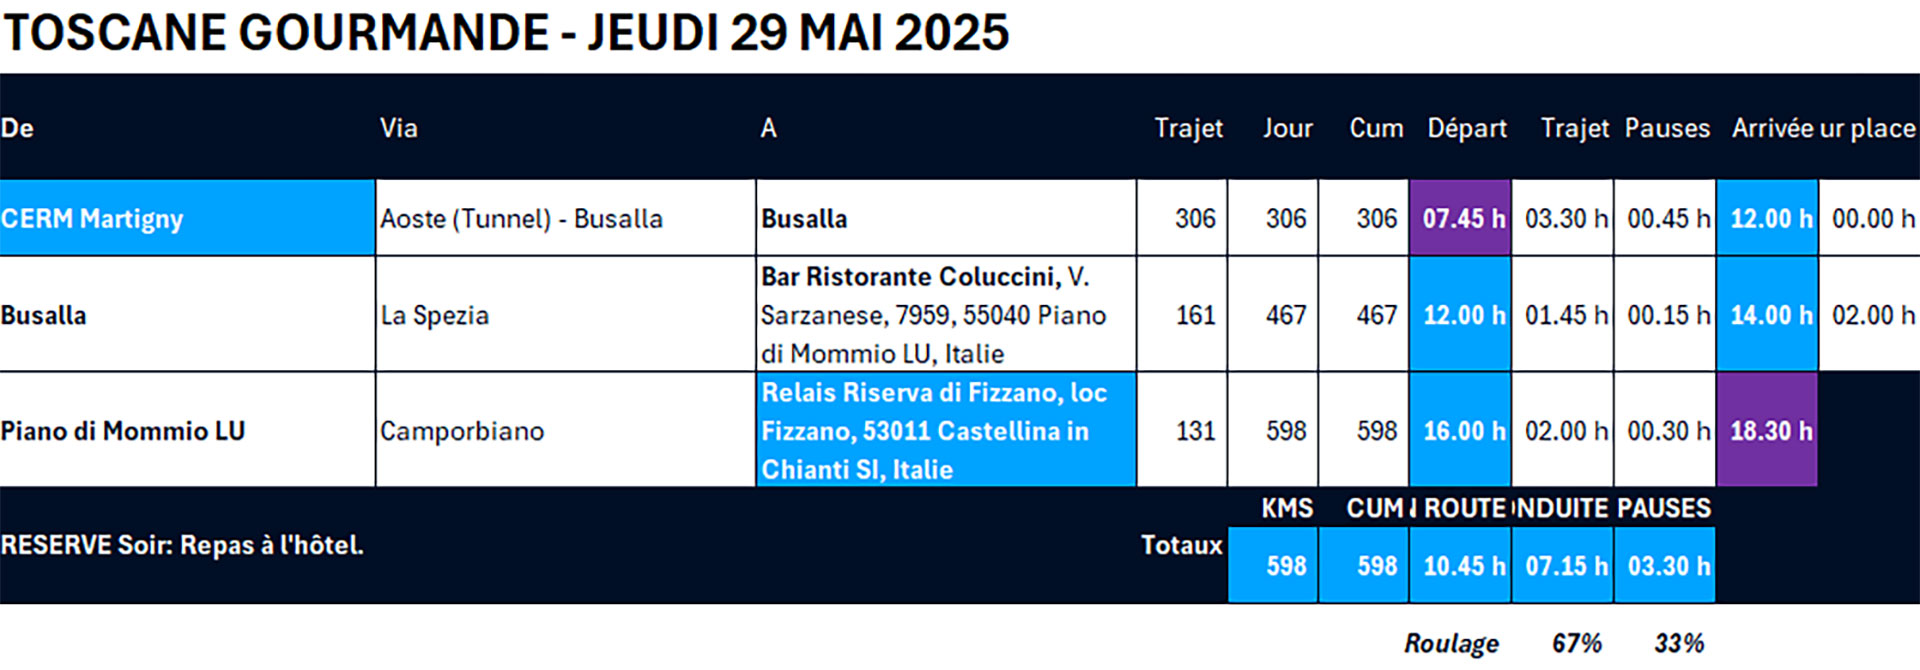The image size is (1920, 670).
Task: Click the Bar Ristorante Coluccini address cell
Action: click(945, 315)
